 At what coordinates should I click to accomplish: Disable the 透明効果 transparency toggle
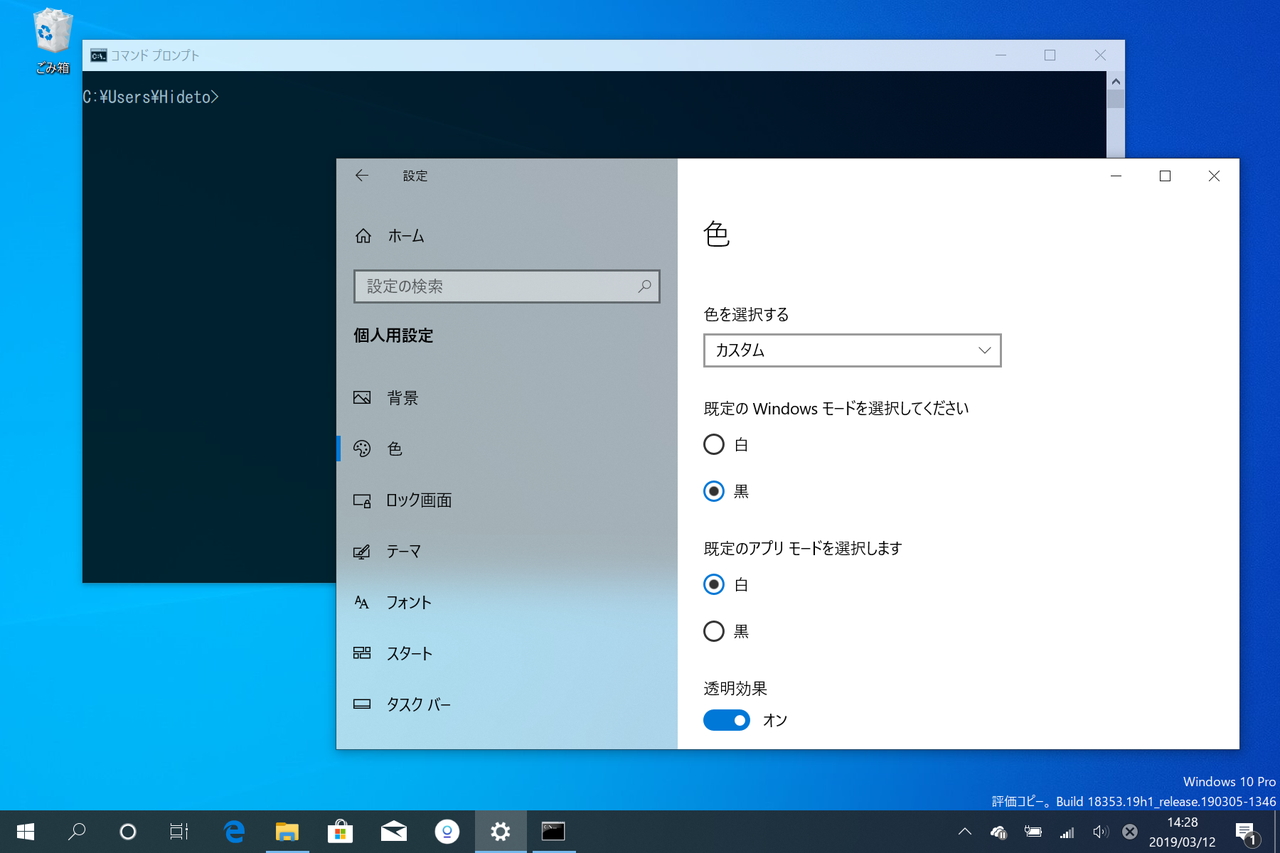point(726,720)
